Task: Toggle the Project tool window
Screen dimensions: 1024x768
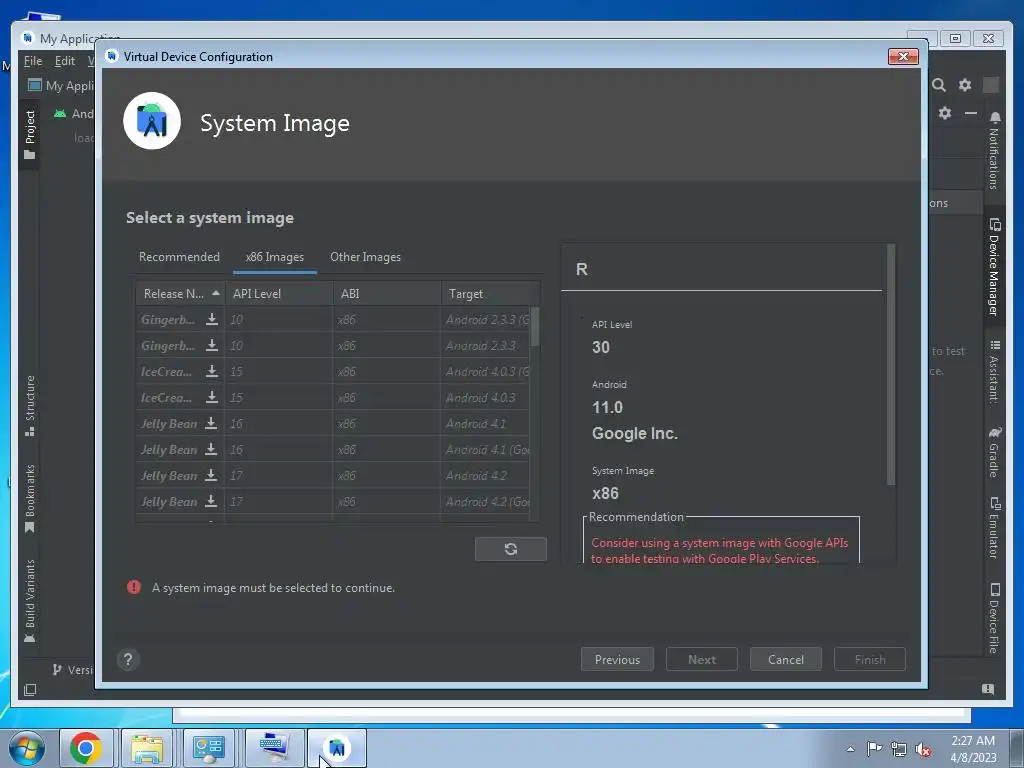Action: (x=29, y=135)
